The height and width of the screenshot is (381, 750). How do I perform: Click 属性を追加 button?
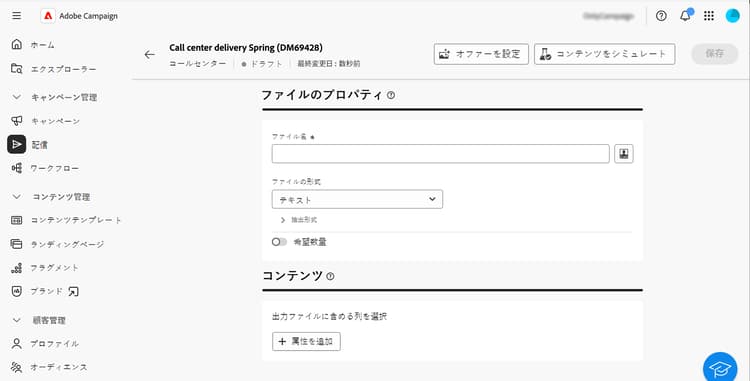[306, 341]
